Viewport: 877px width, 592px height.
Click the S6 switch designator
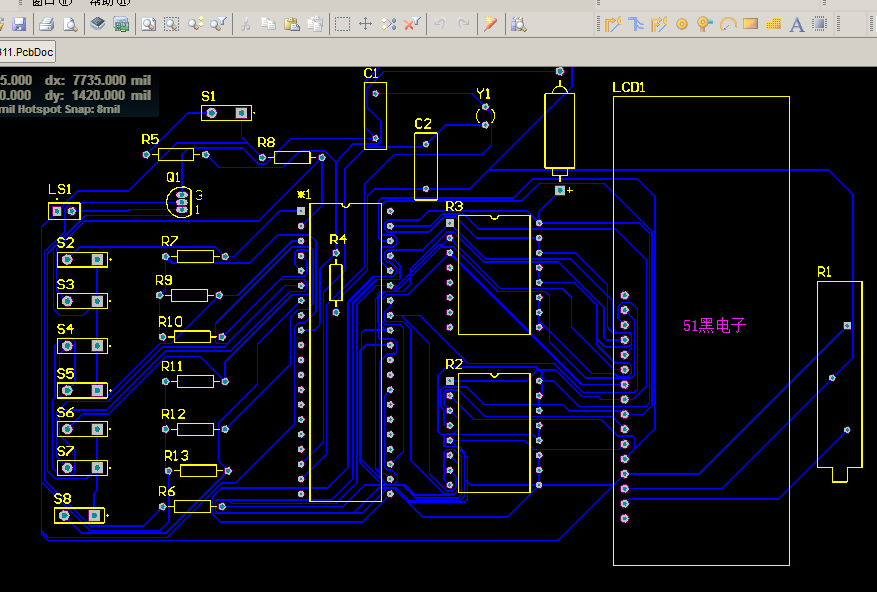coord(65,412)
